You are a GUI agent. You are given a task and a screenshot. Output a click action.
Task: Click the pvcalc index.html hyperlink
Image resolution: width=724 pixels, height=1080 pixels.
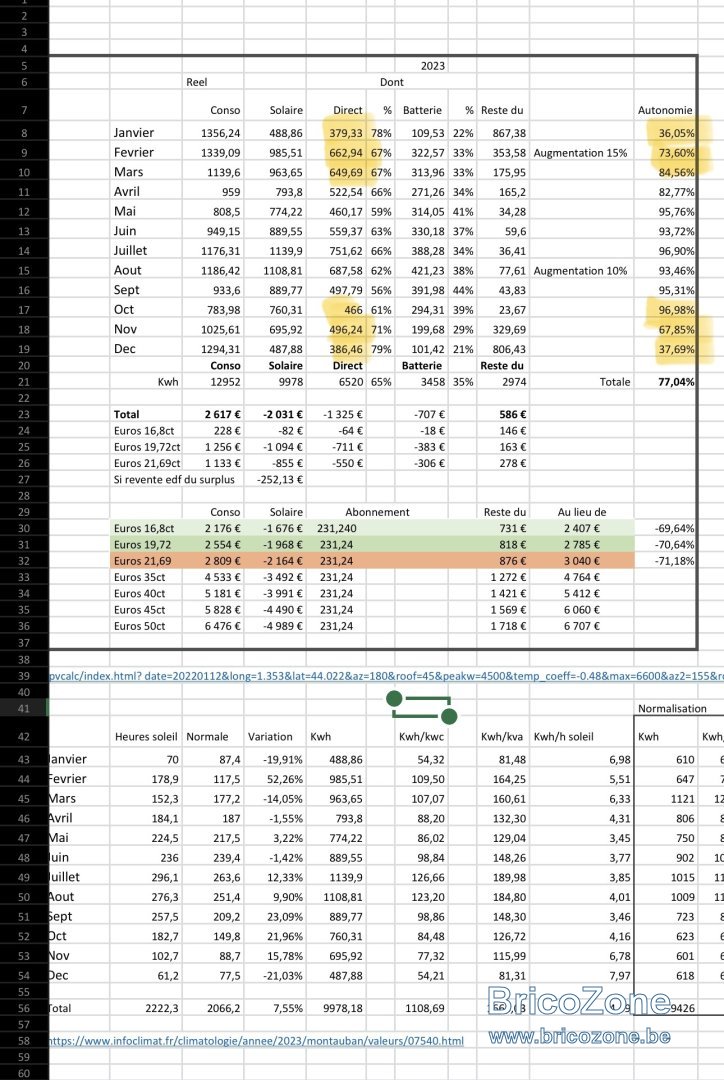tap(386, 676)
